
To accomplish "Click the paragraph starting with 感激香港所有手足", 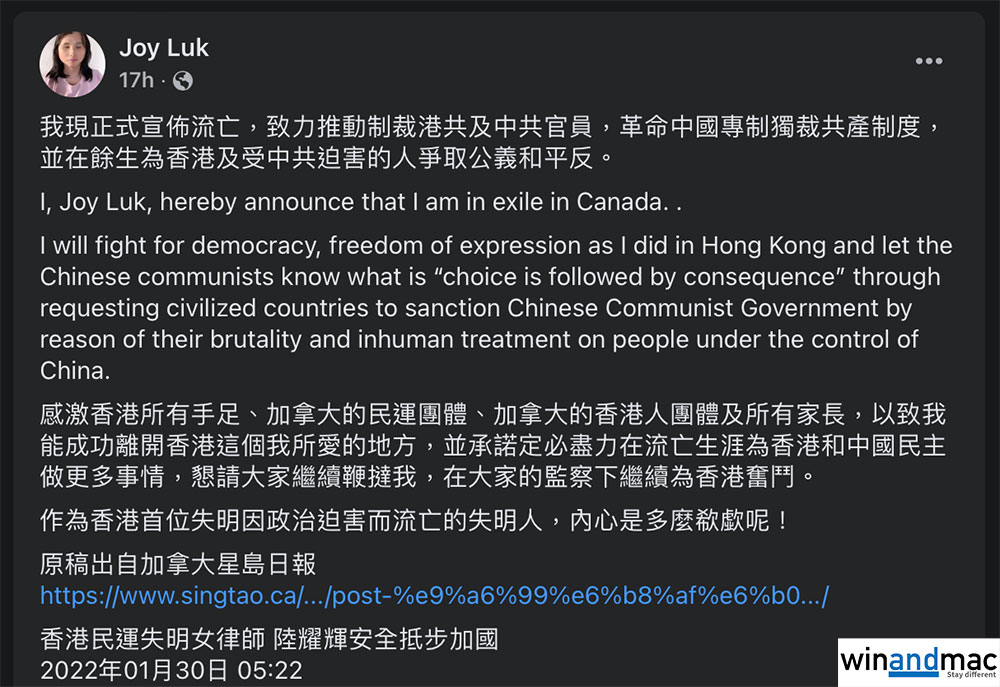I will click(x=490, y=443).
